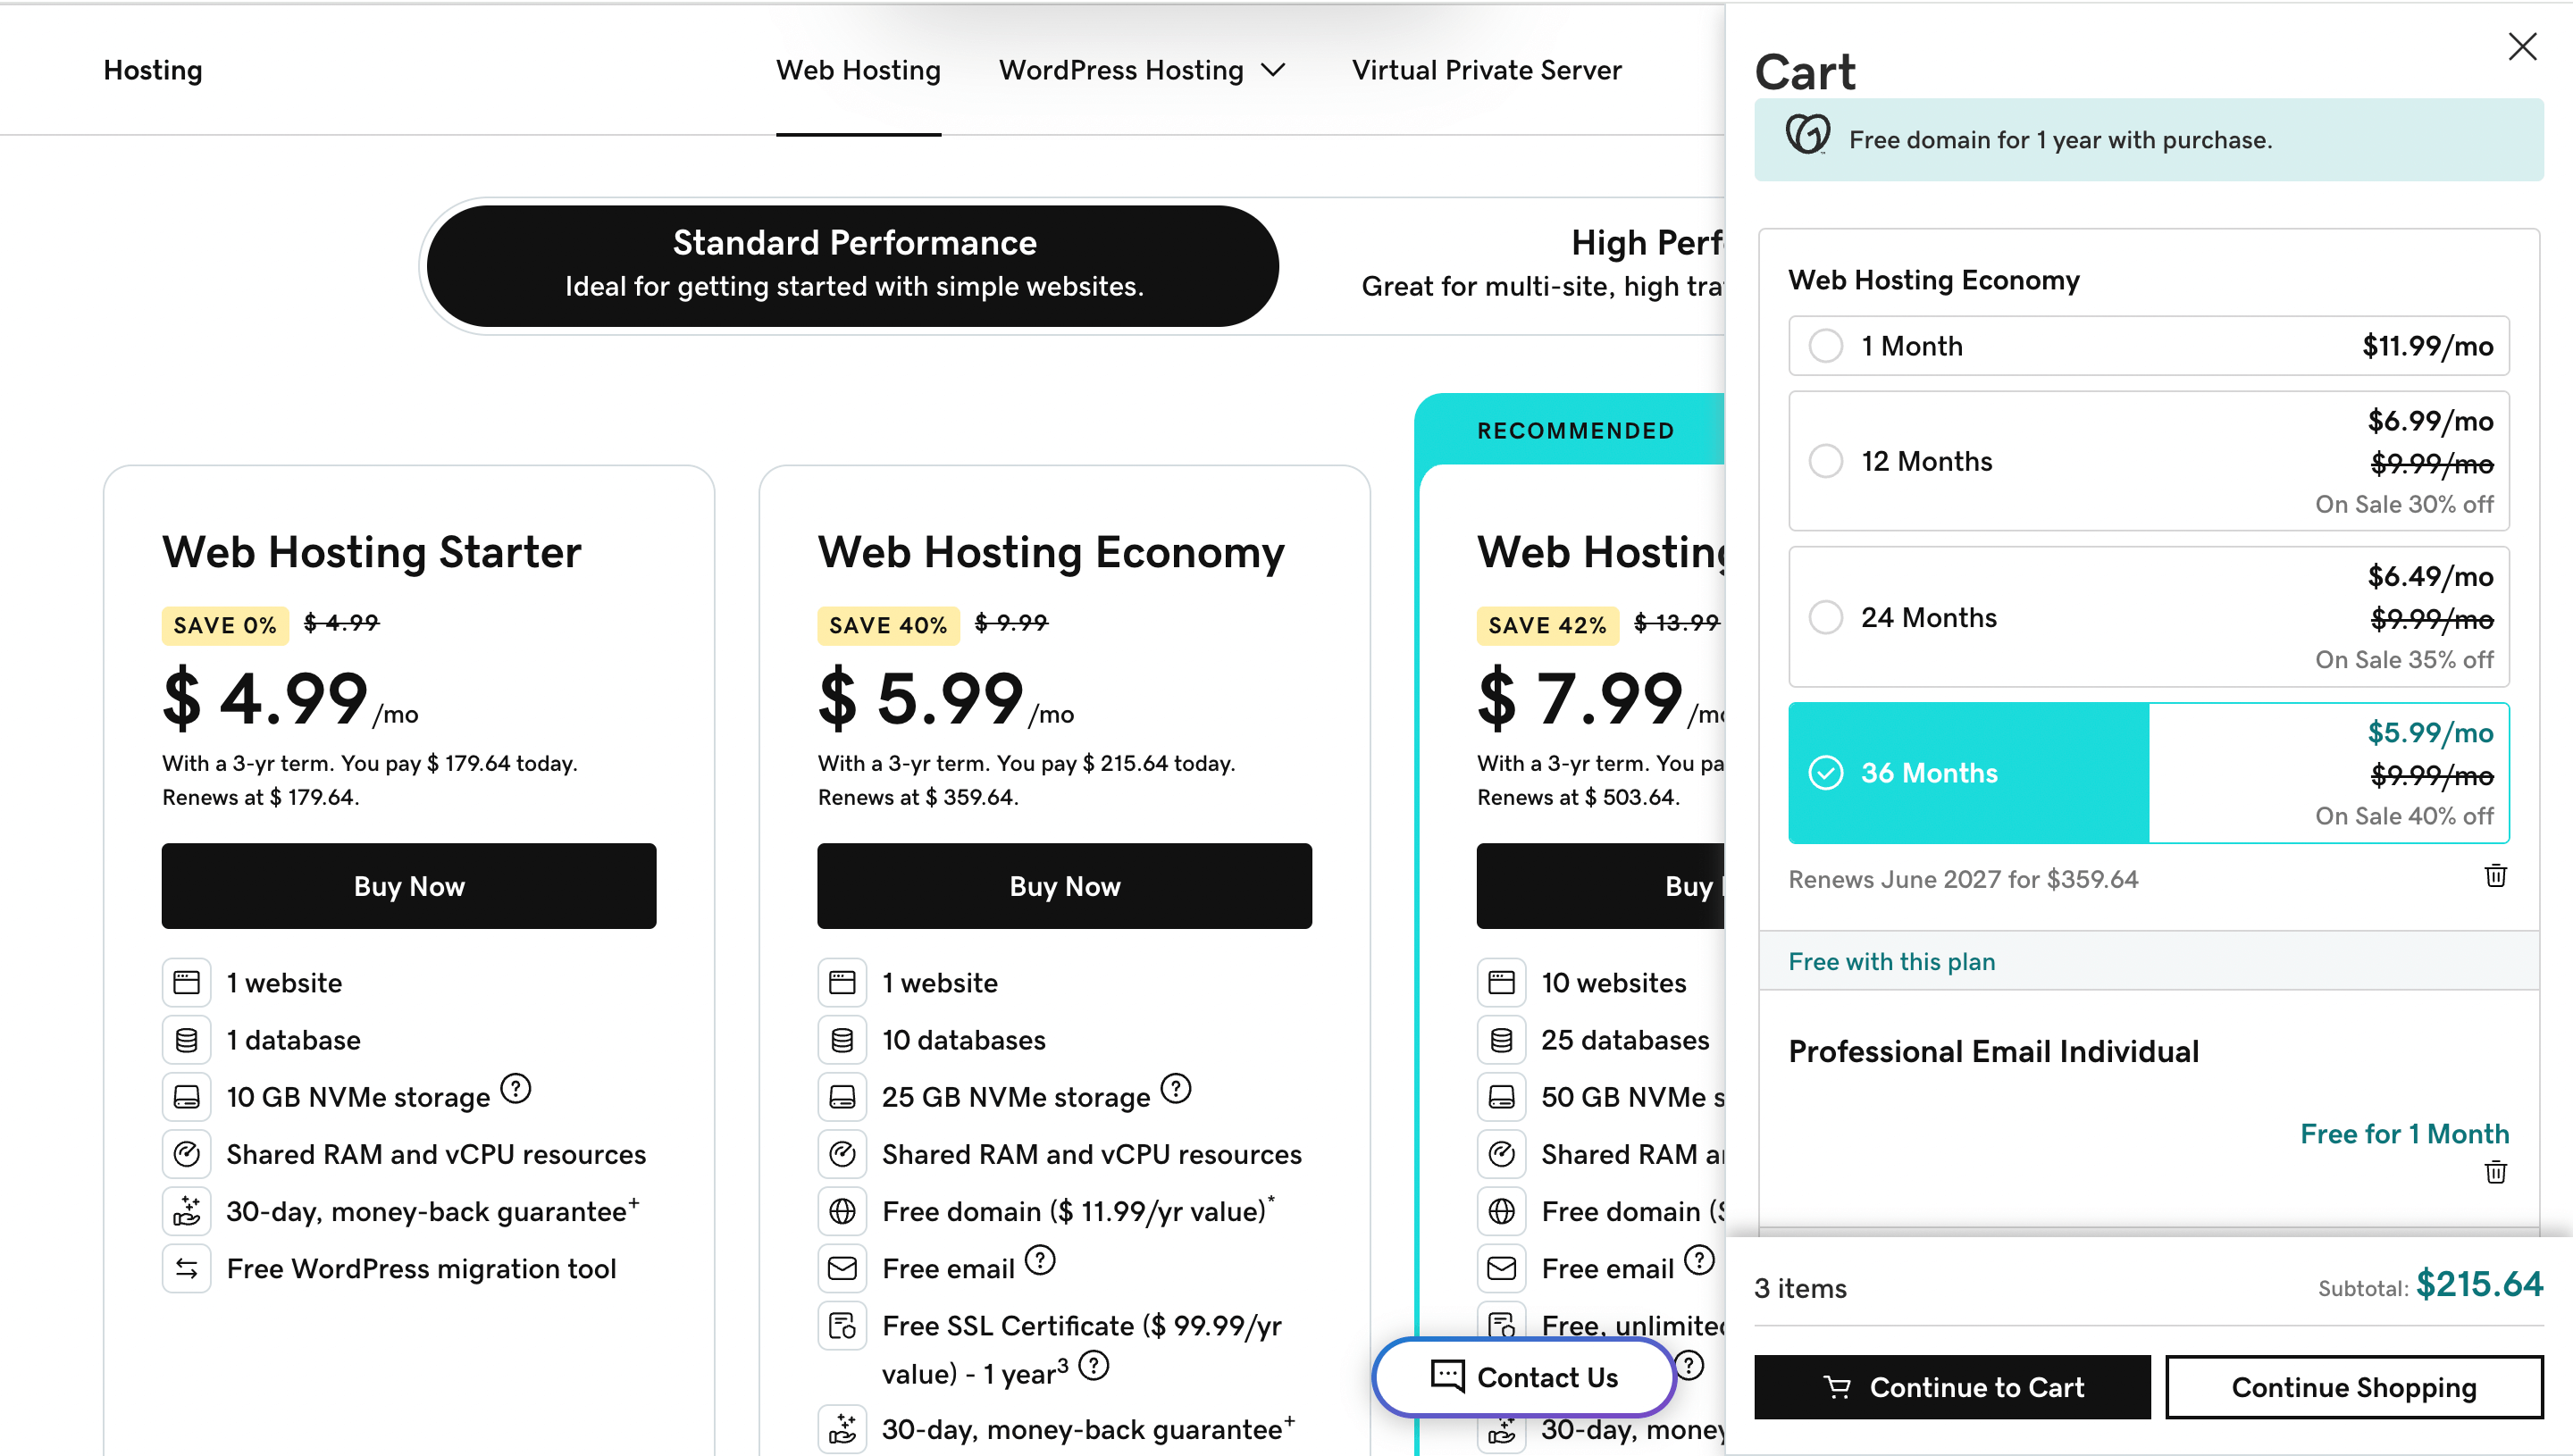Click help icon beside 25 GB NVMe storage
This screenshot has height=1456, width=2573.
(x=1176, y=1088)
